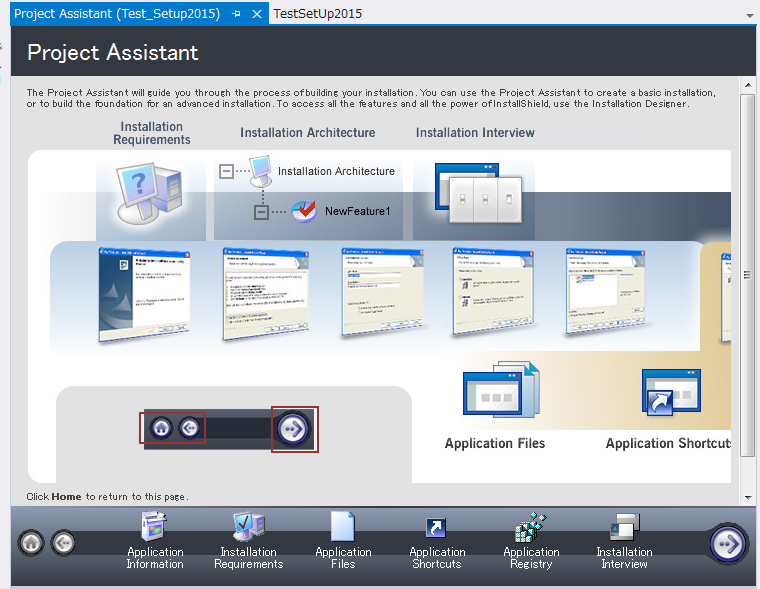
Task: Click the NewFeature1 label in tree
Action: click(x=358, y=211)
